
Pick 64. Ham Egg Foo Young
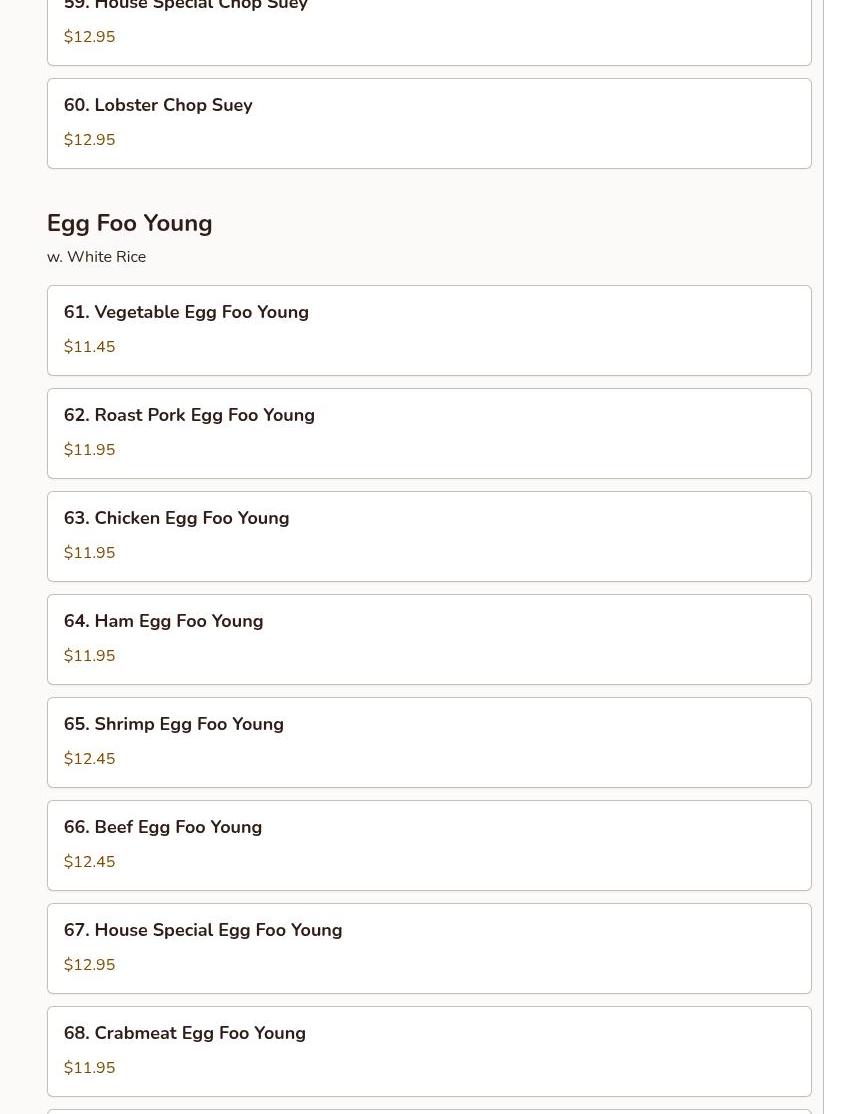tap(163, 622)
